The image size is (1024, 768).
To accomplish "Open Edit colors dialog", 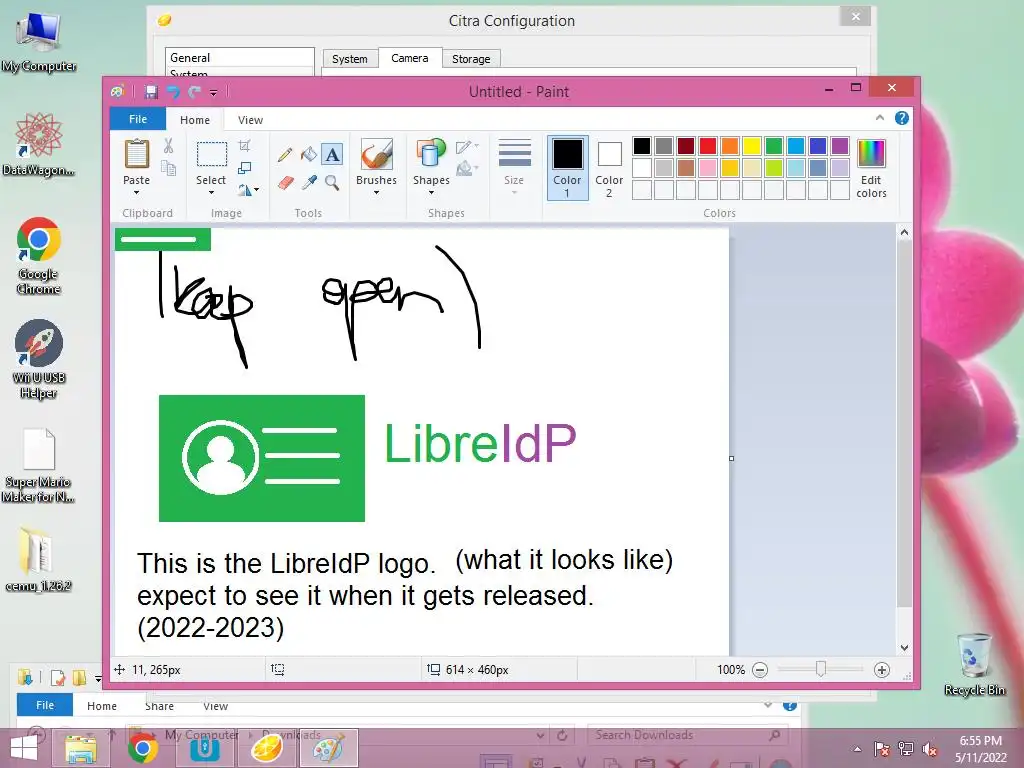I will tap(871, 168).
